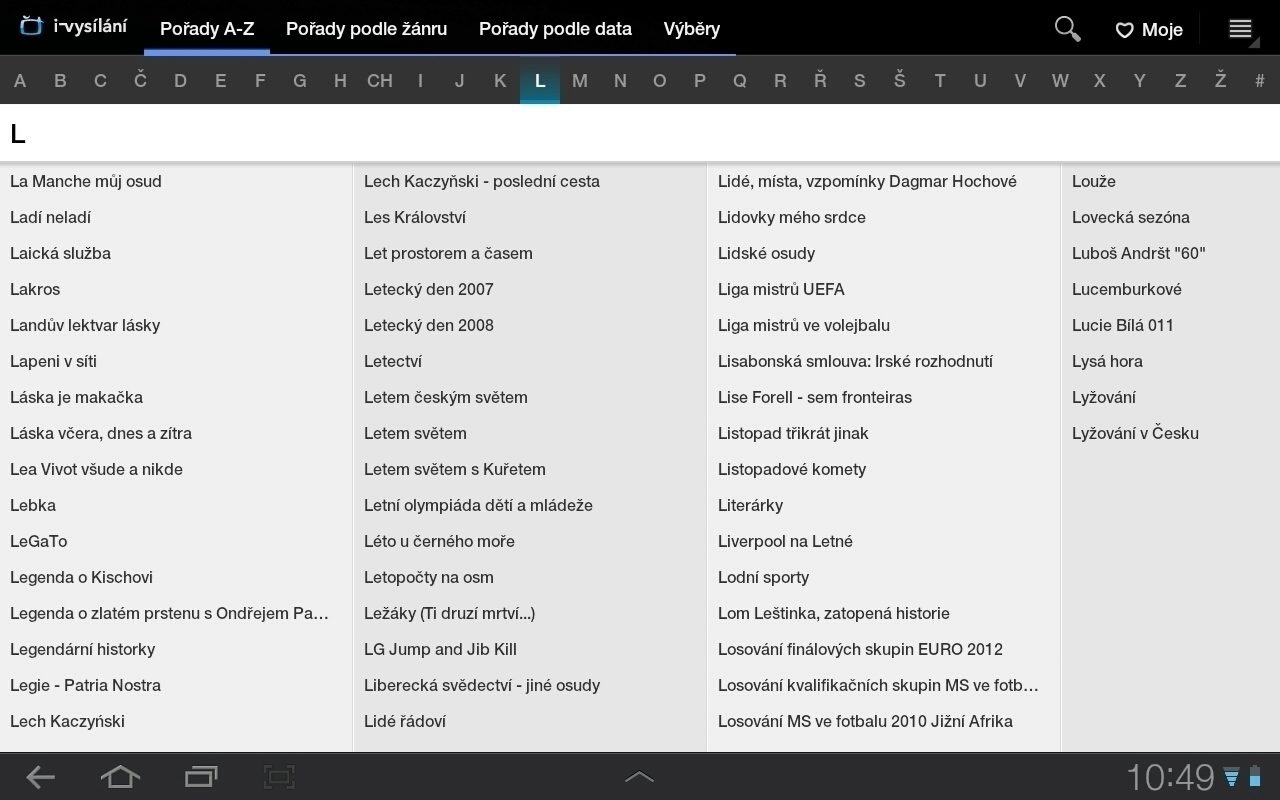The image size is (1280, 800).
Task: Tap the screenshot capture icon
Action: [279, 776]
